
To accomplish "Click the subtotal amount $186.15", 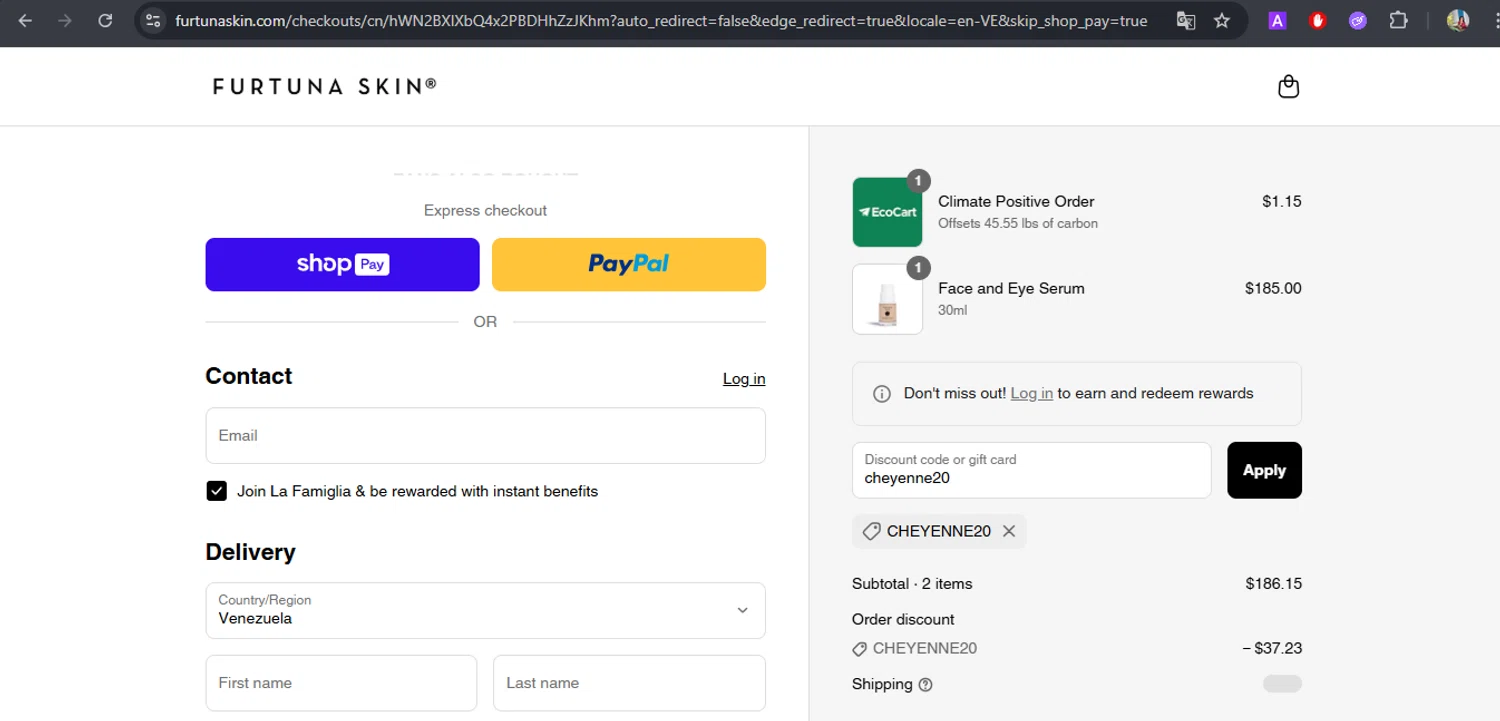I will click(1273, 583).
